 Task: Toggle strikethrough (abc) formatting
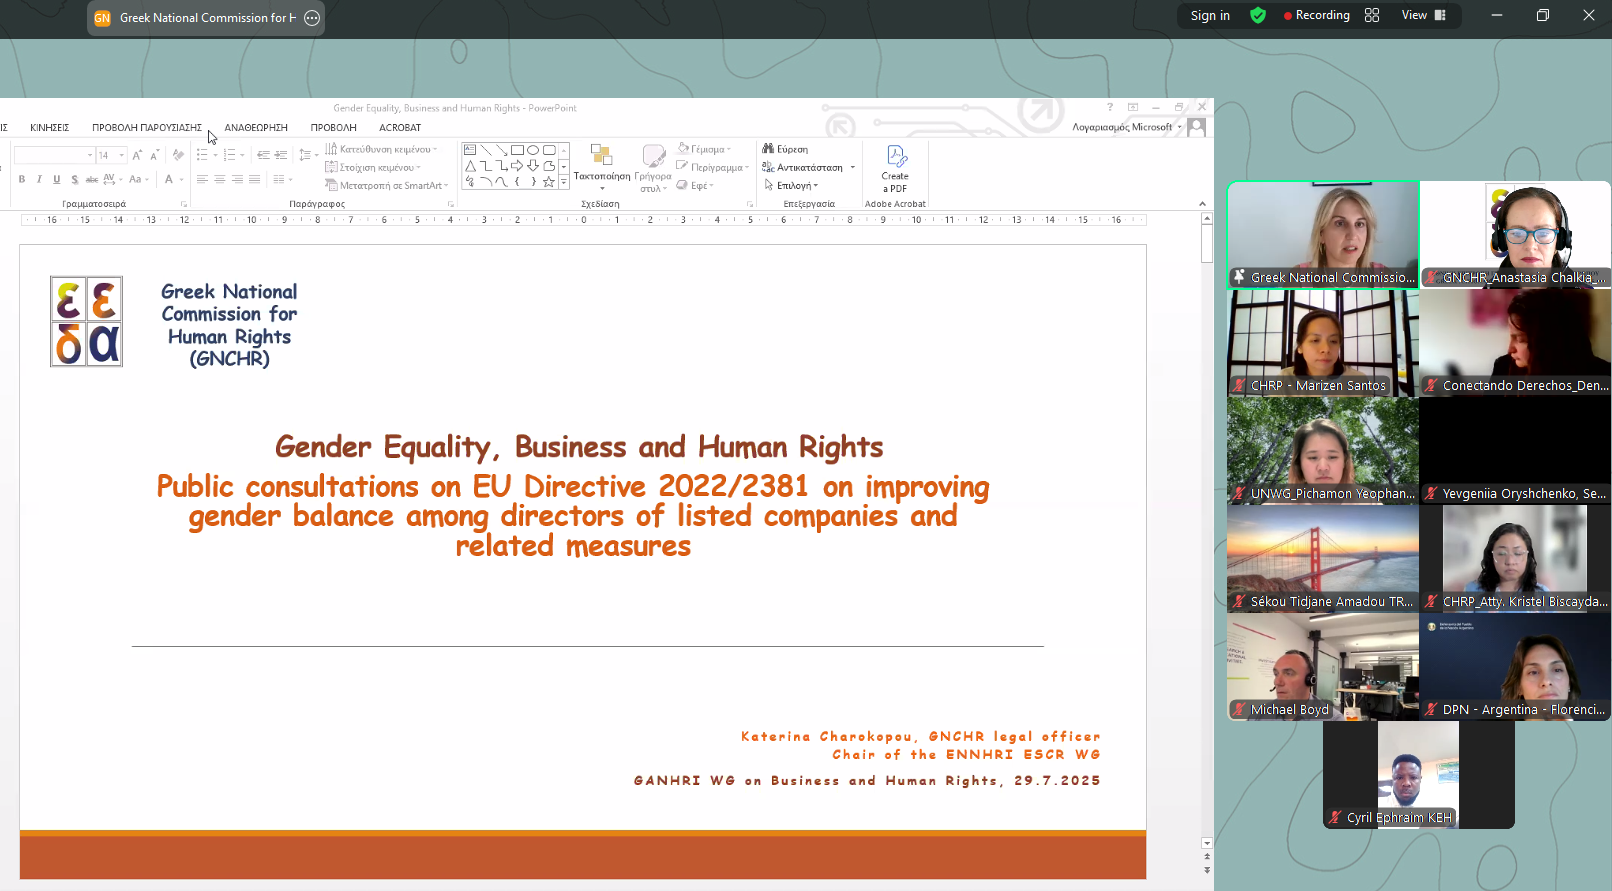[x=92, y=179]
